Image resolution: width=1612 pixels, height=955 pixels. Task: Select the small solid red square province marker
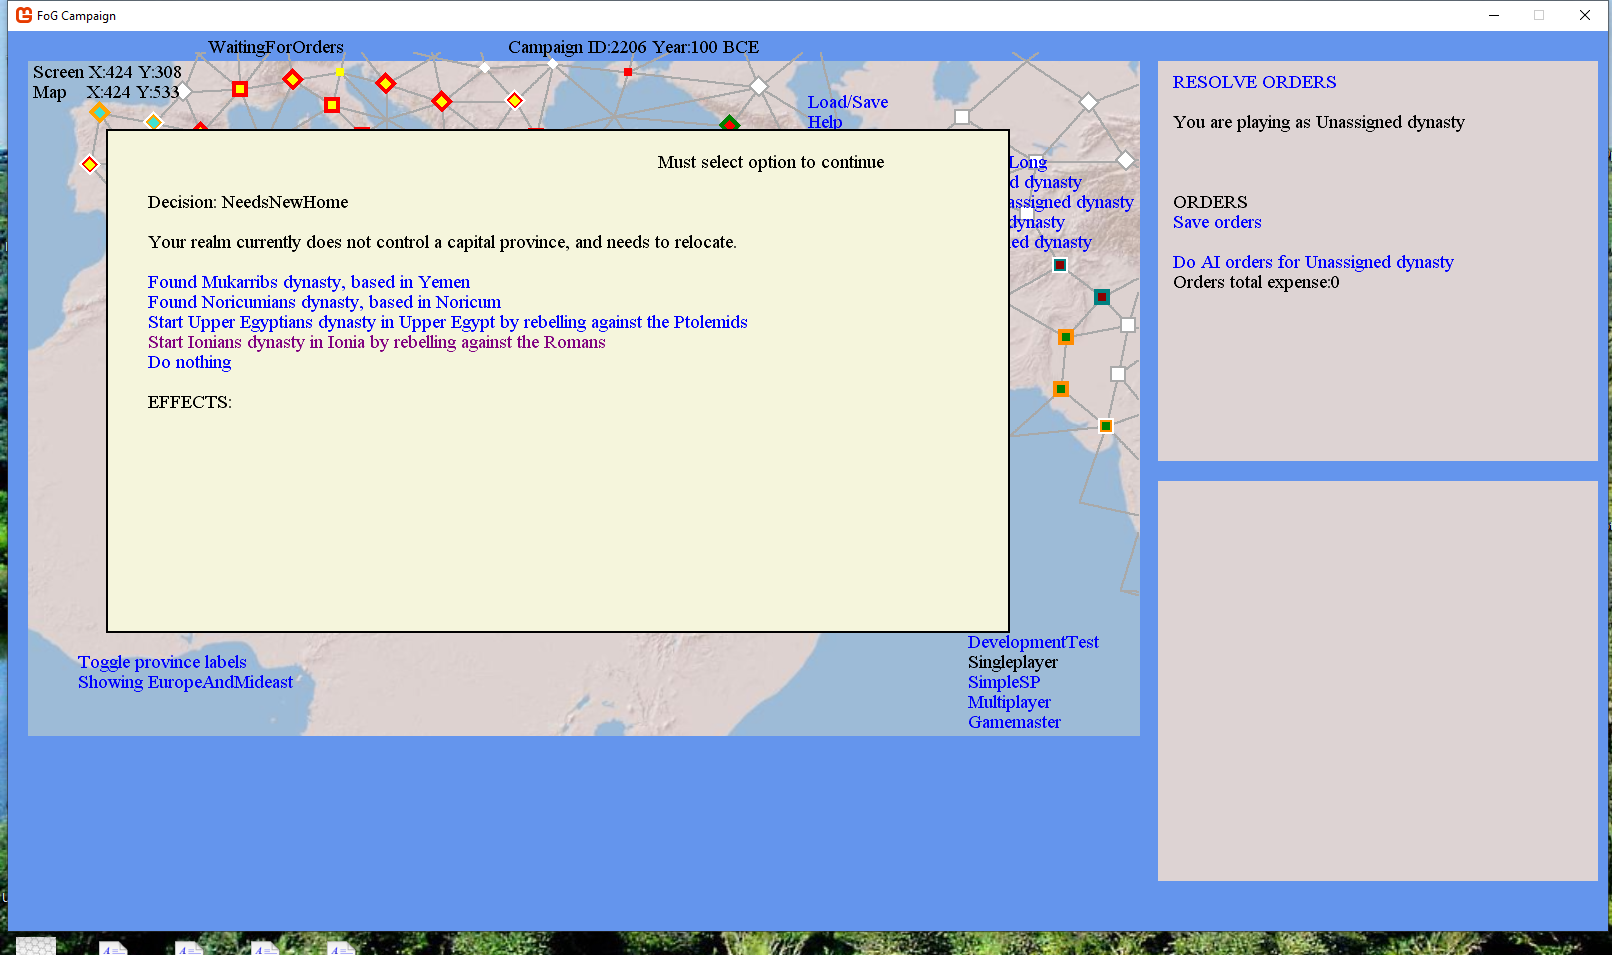[628, 72]
